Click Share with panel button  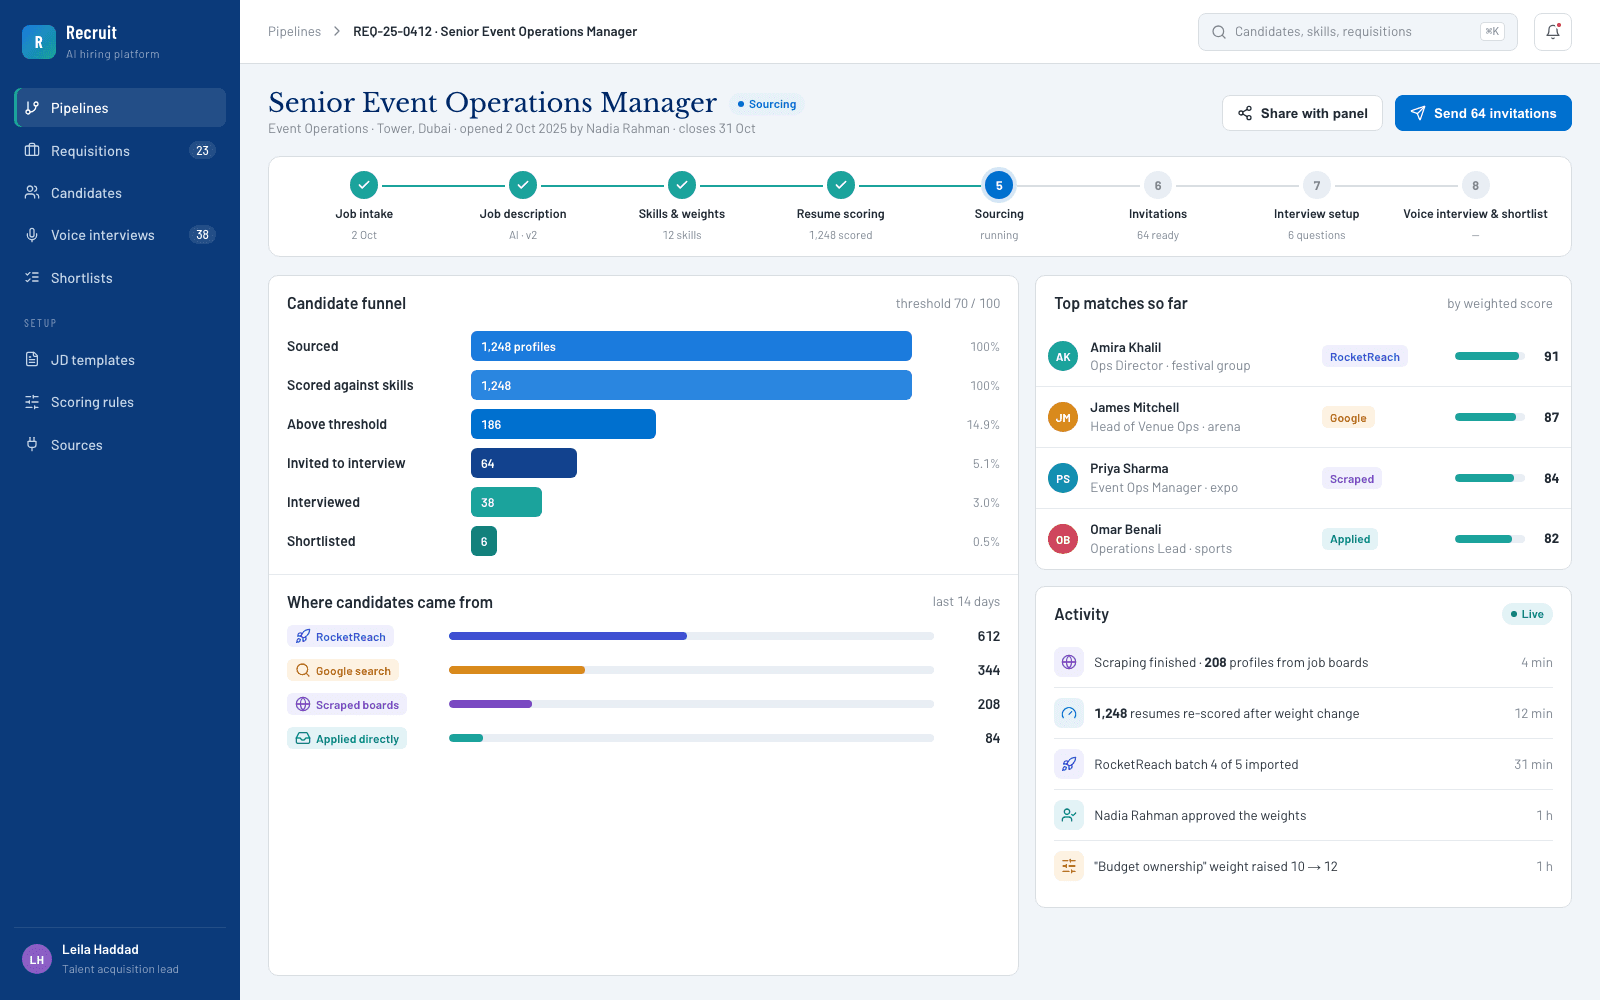pos(1302,113)
